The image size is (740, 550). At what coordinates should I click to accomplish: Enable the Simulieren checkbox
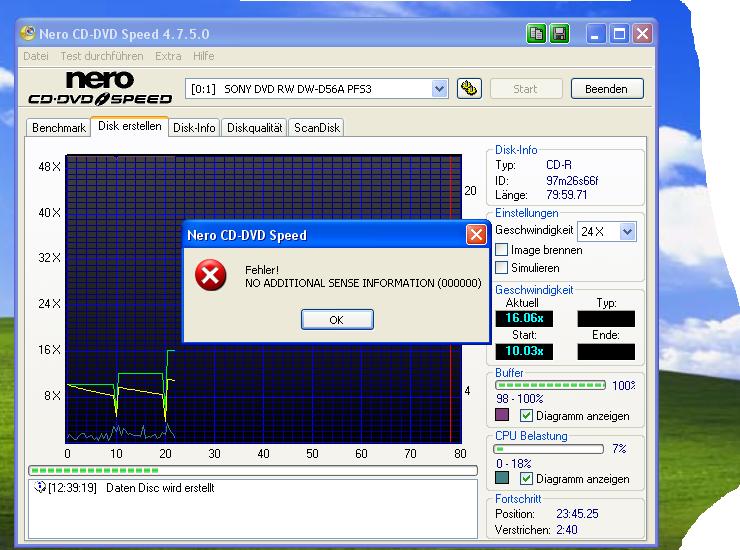click(x=502, y=268)
